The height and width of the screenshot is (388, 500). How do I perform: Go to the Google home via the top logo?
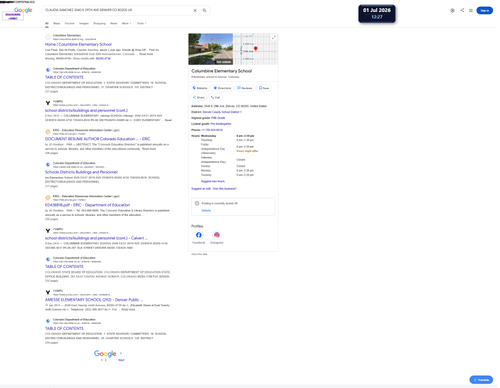coord(23,10)
